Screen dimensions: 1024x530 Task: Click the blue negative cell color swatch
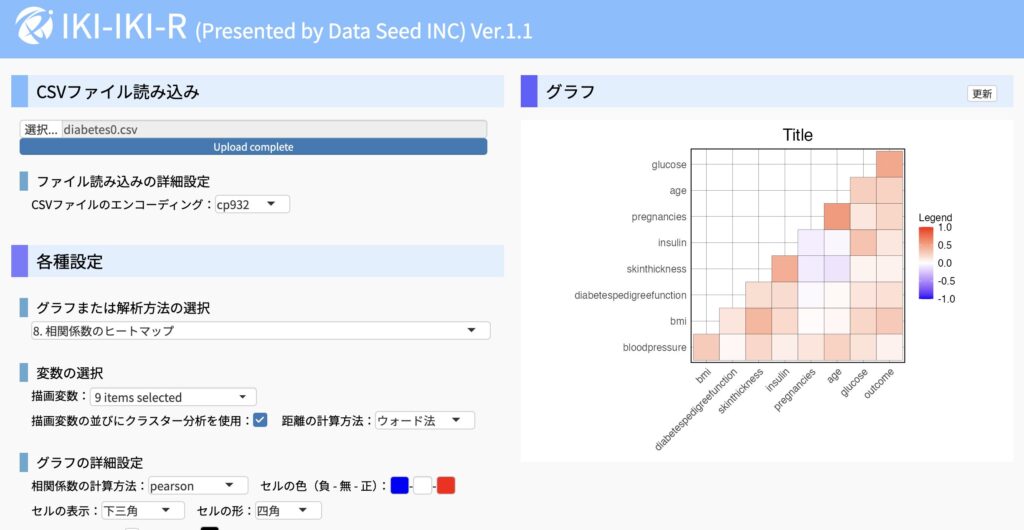[x=400, y=486]
